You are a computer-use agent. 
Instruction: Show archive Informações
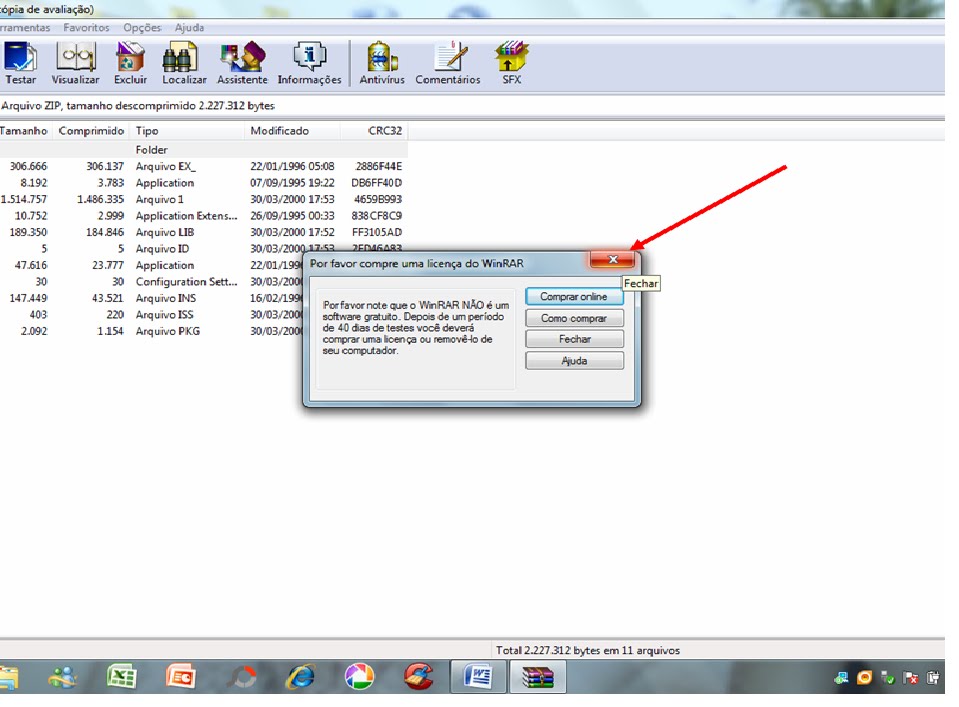pos(309,62)
